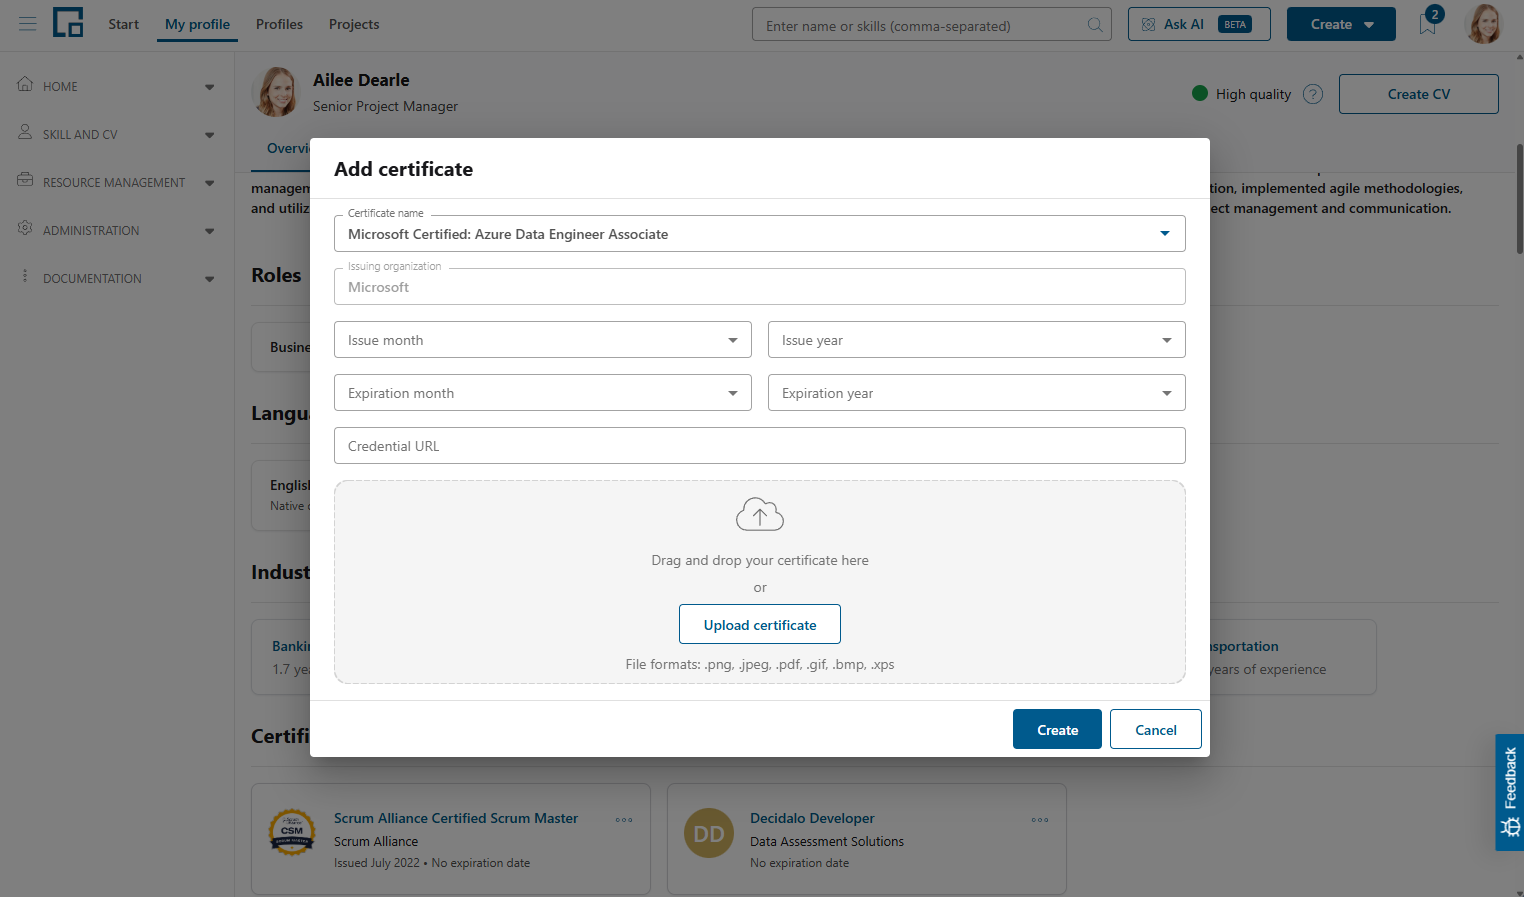This screenshot has width=1524, height=897.
Task: Expand the DOCUMENTATION section arrow
Action: point(209,279)
